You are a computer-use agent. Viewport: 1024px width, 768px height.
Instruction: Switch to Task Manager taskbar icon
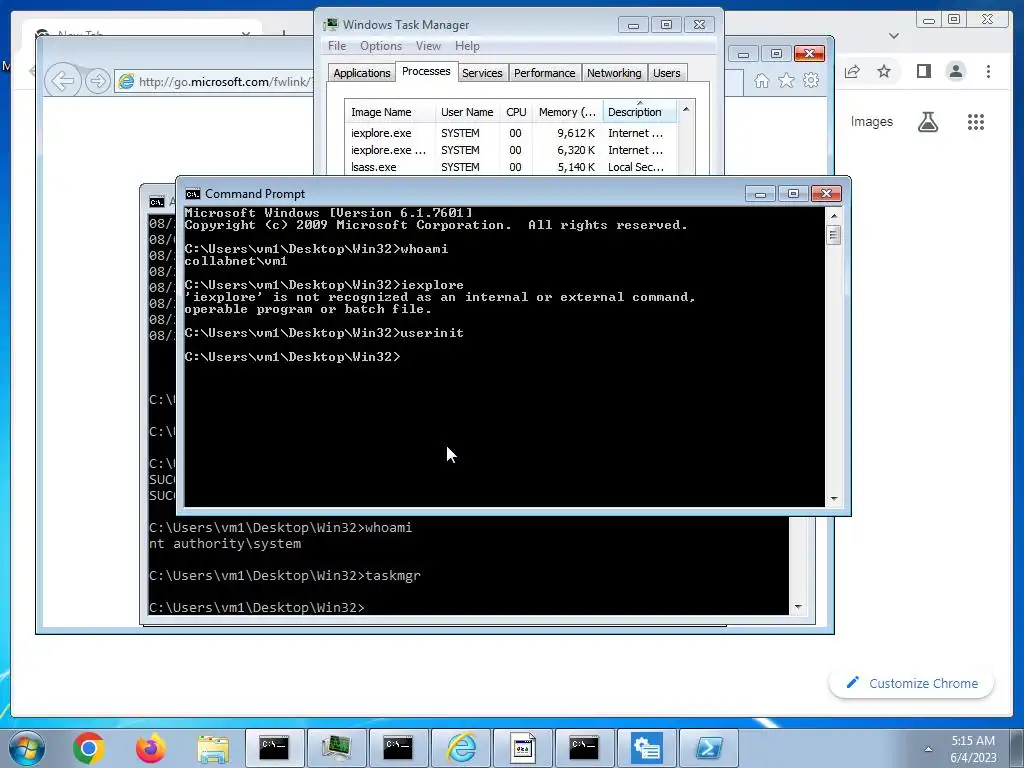pyautogui.click(x=336, y=748)
